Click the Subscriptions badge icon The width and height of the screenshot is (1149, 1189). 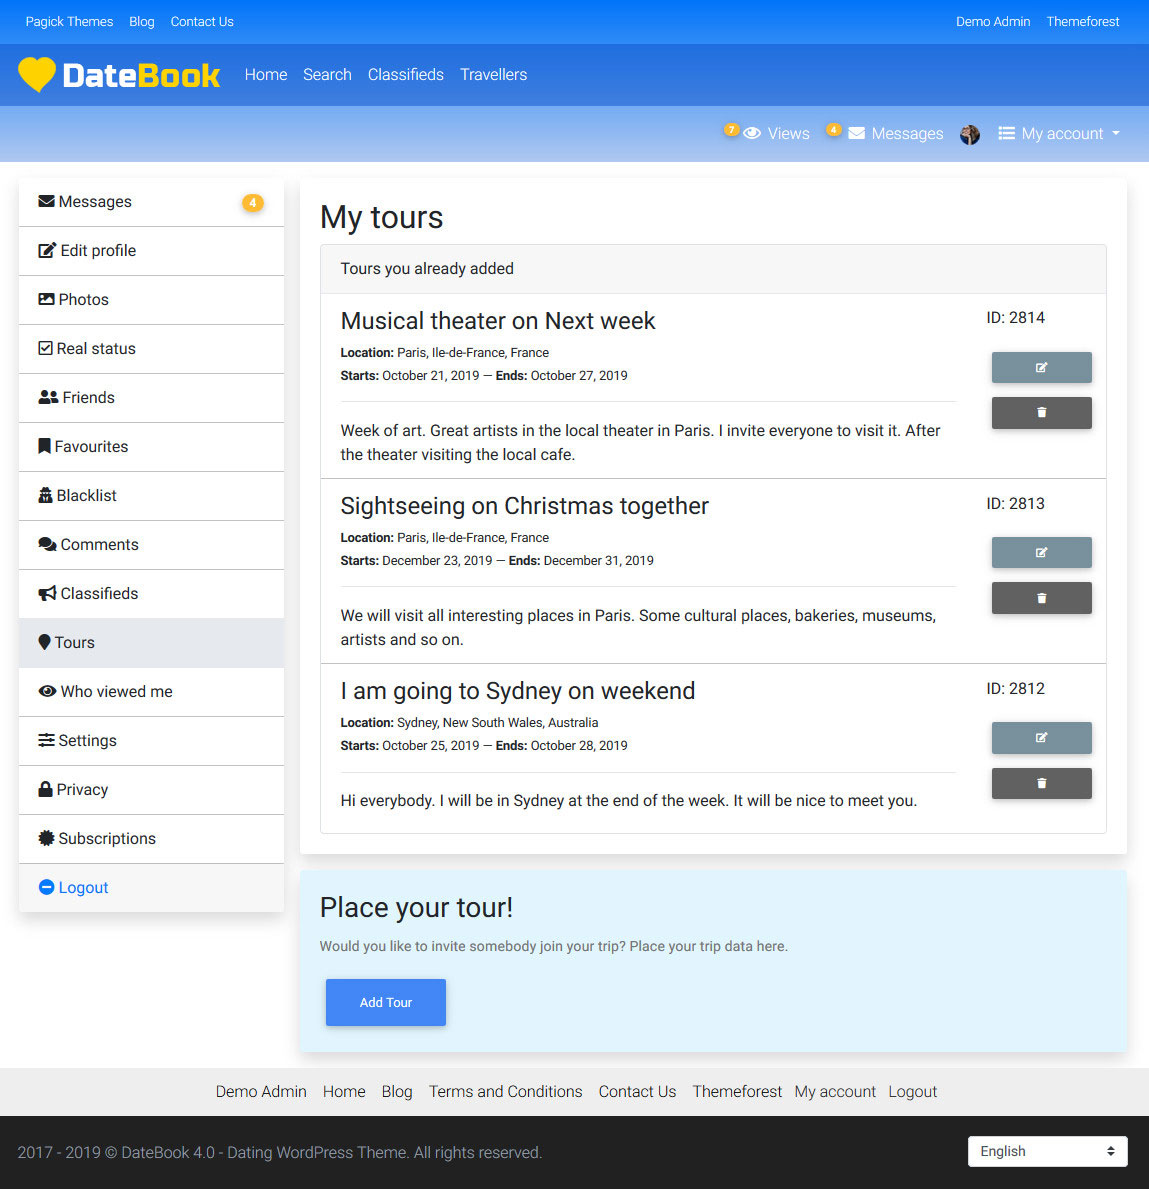coord(46,838)
